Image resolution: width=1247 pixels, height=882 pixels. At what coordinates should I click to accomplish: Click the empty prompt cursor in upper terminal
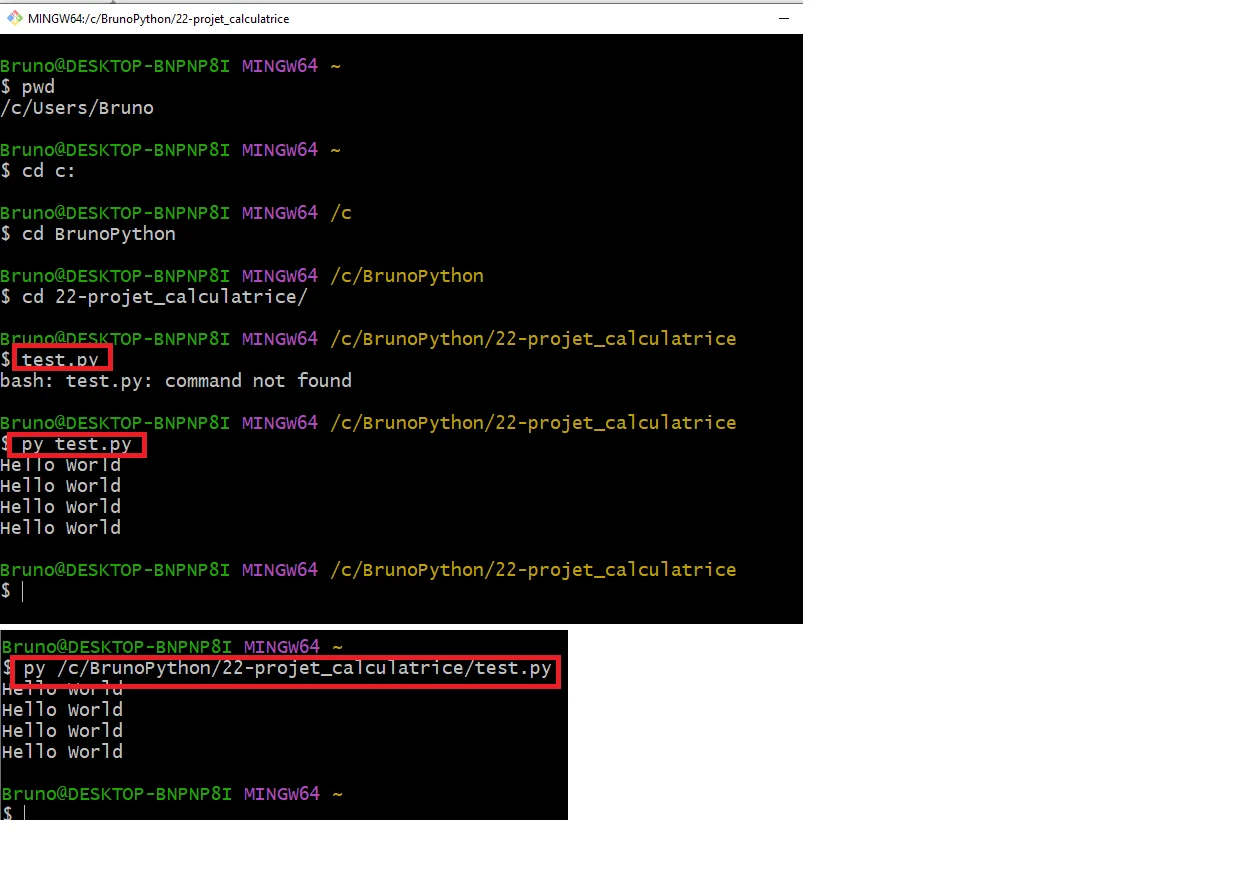tap(22, 591)
